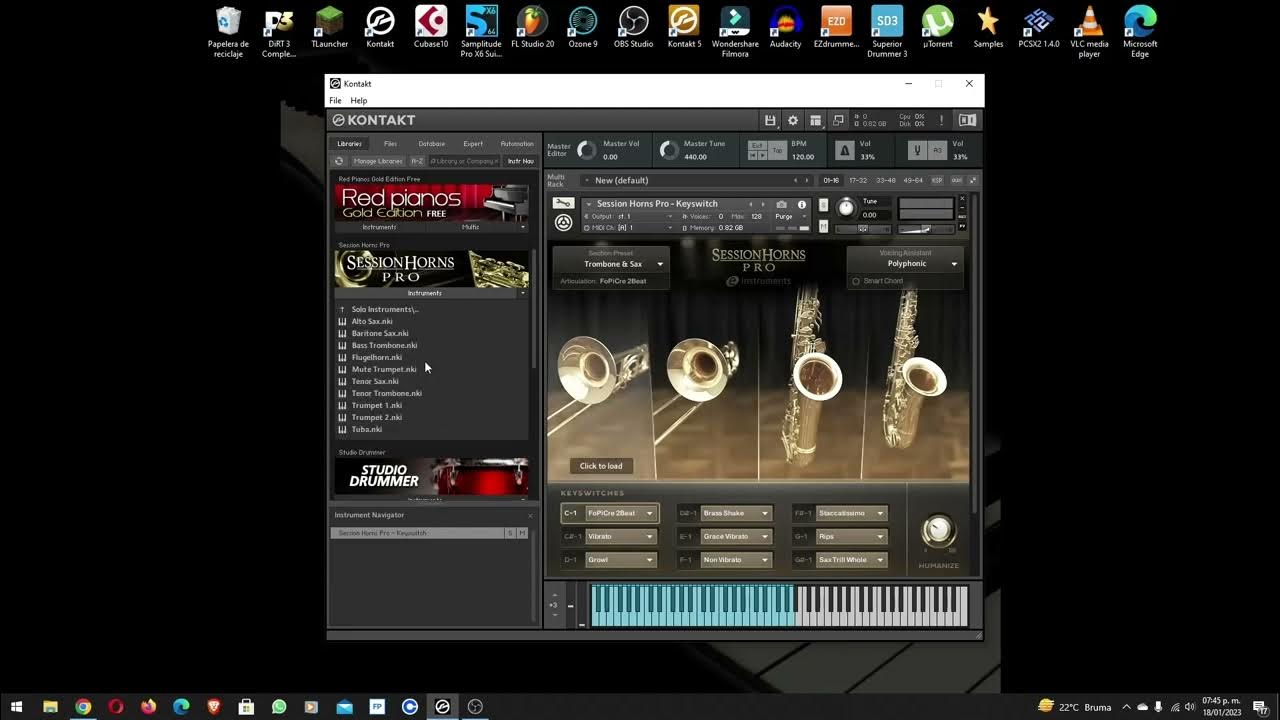Image resolution: width=1280 pixels, height=720 pixels.
Task: Toggle the Instr Nav button
Action: pos(520,161)
